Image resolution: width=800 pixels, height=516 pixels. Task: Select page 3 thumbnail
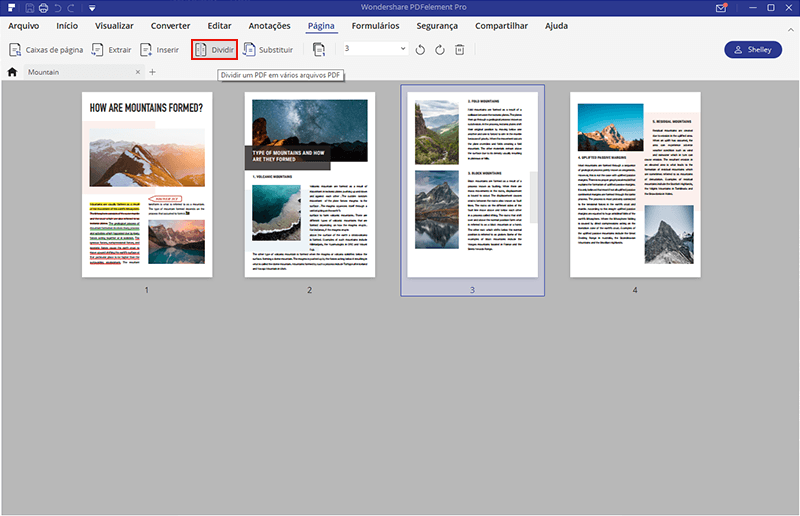[472, 185]
